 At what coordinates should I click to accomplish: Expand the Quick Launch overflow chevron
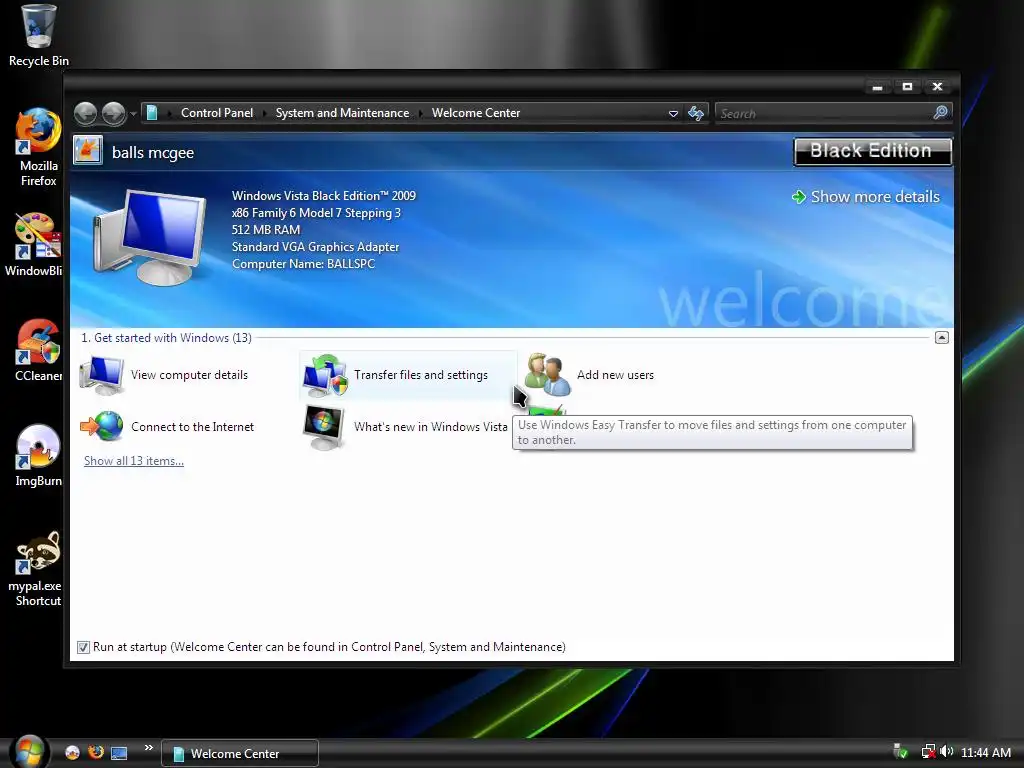(149, 748)
